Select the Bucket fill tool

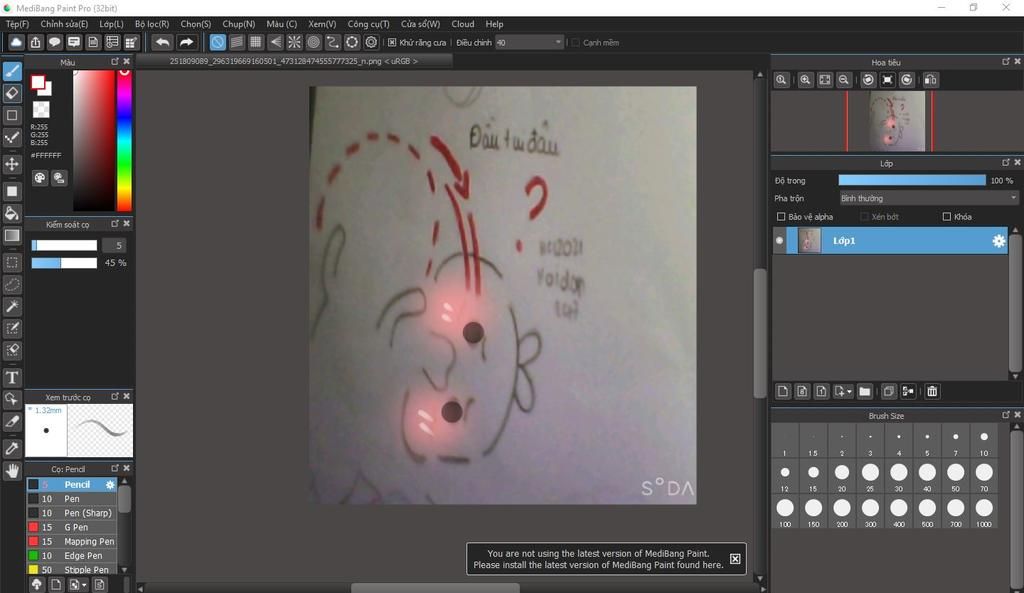[12, 213]
